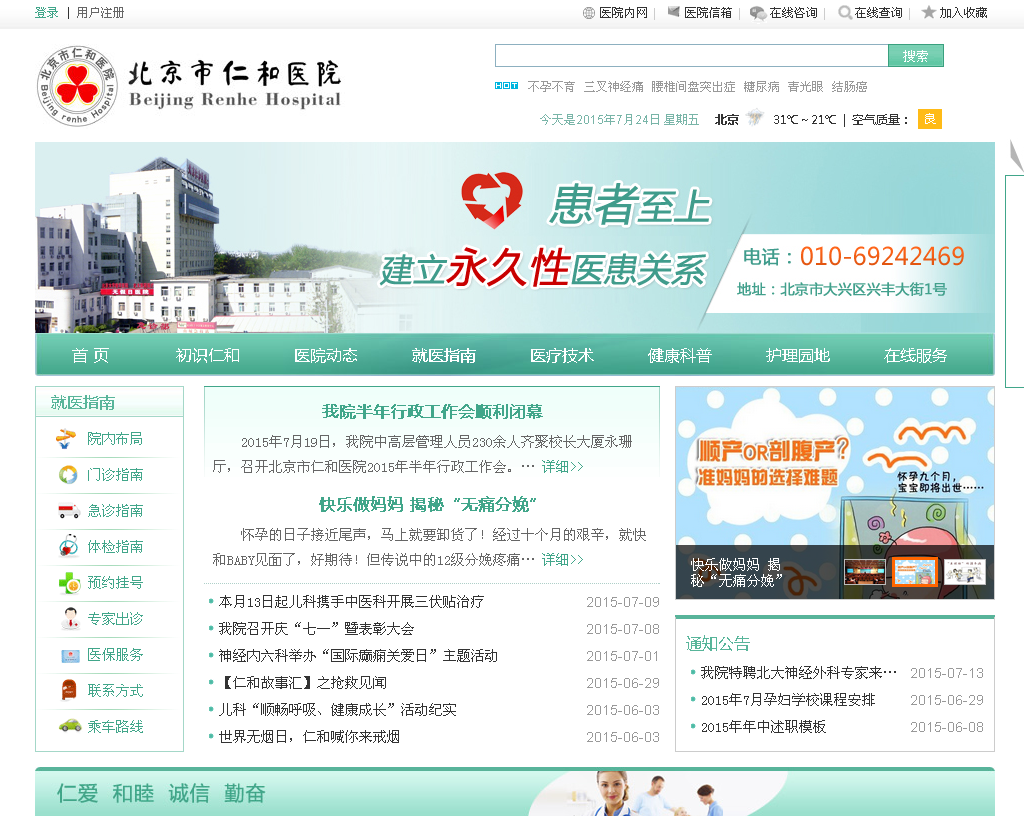Open 详细 link under 无痛分娩 article
This screenshot has width=1024, height=825.
pos(562,560)
